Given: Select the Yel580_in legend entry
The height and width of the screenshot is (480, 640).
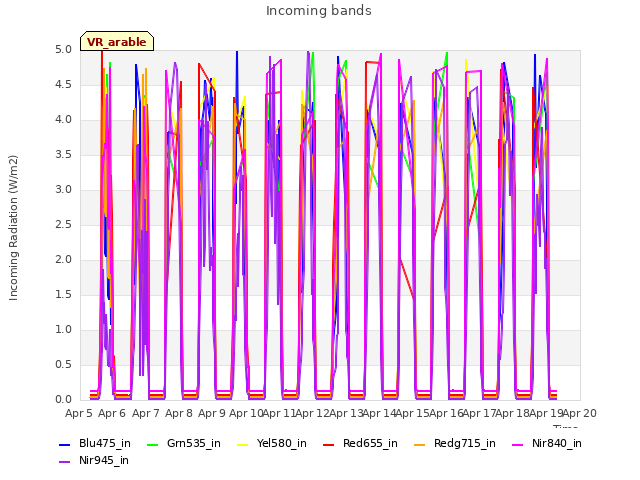Looking at the screenshot, I should tap(272, 443).
